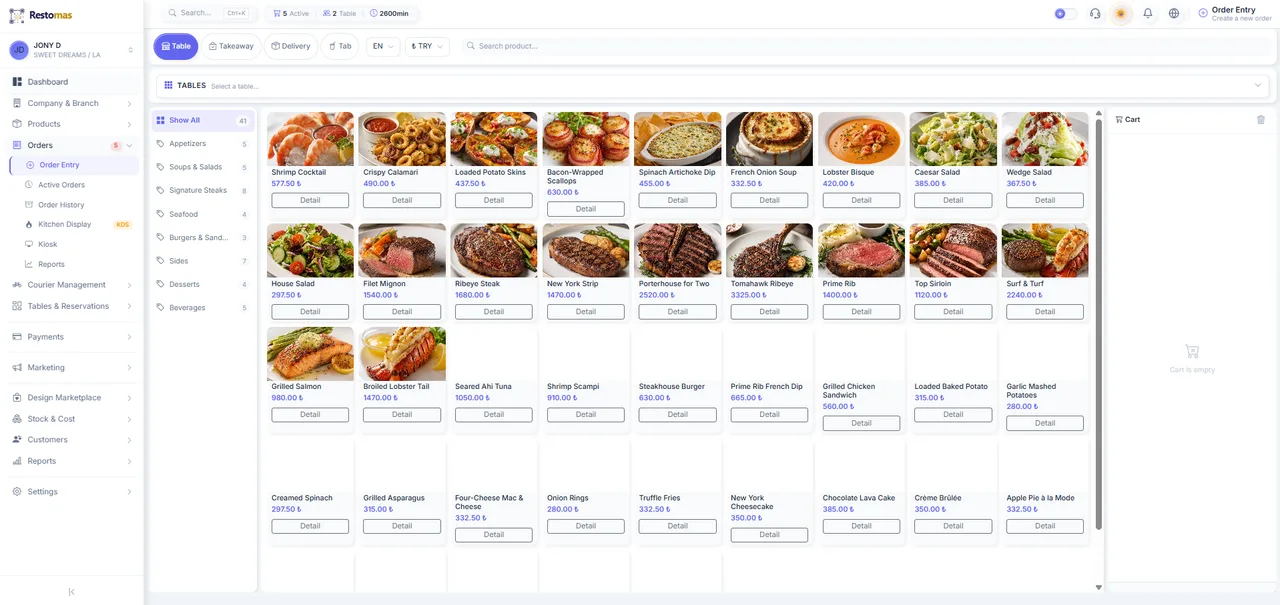Click the Caesar Salad product image

click(x=953, y=139)
